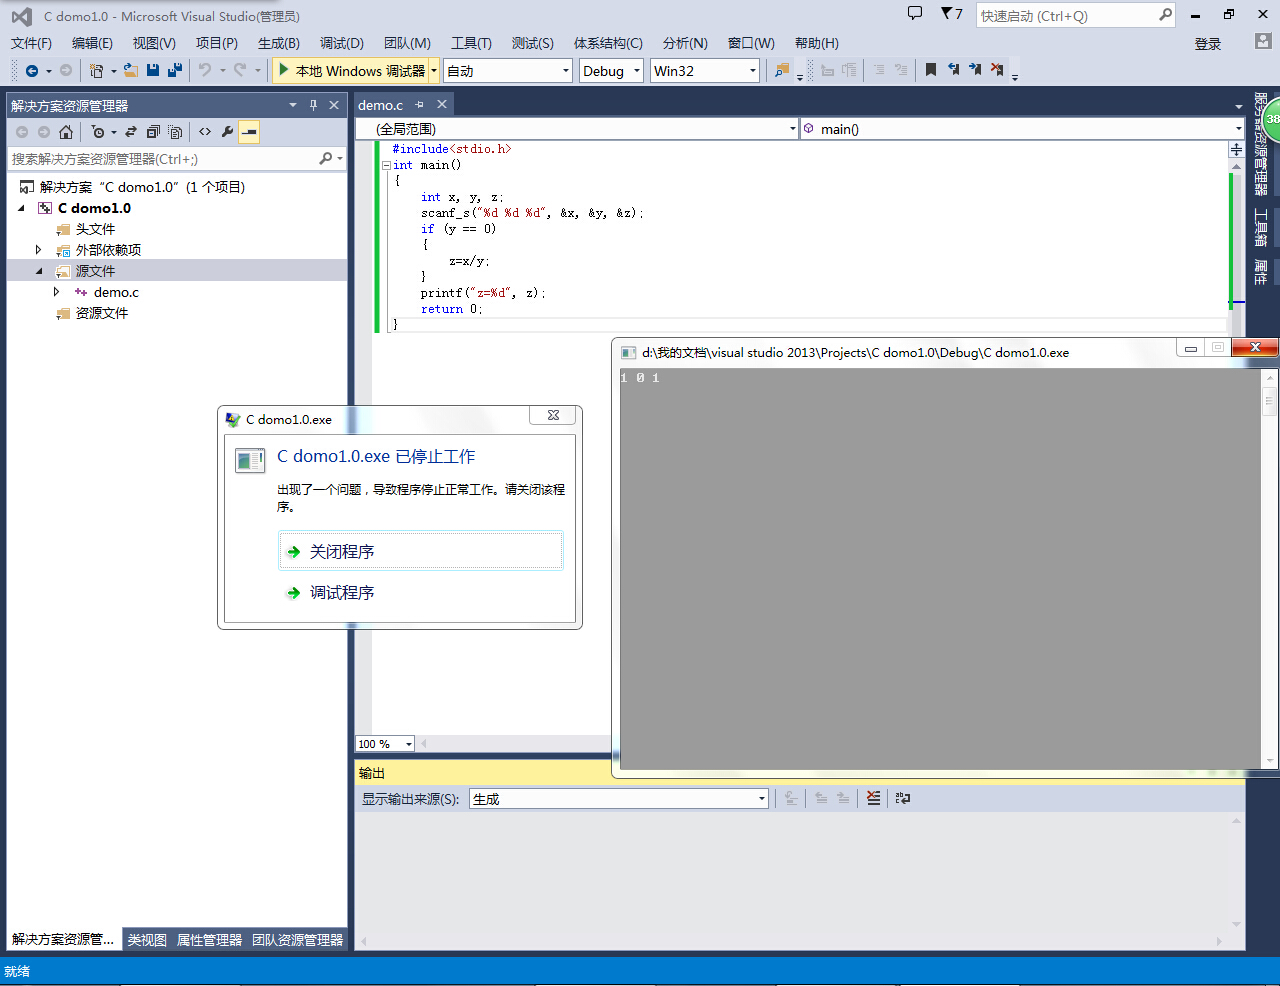The image size is (1280, 986).
Task: Open the notifications flag showing 7
Action: [951, 14]
